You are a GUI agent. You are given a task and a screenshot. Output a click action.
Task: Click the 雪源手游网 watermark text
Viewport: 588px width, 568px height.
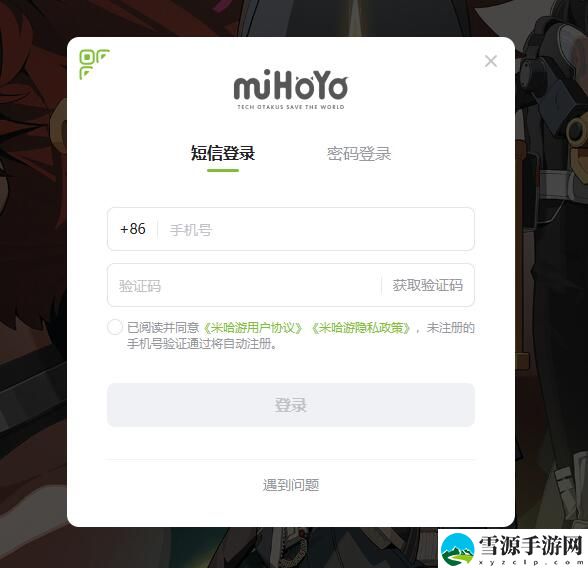pos(530,545)
